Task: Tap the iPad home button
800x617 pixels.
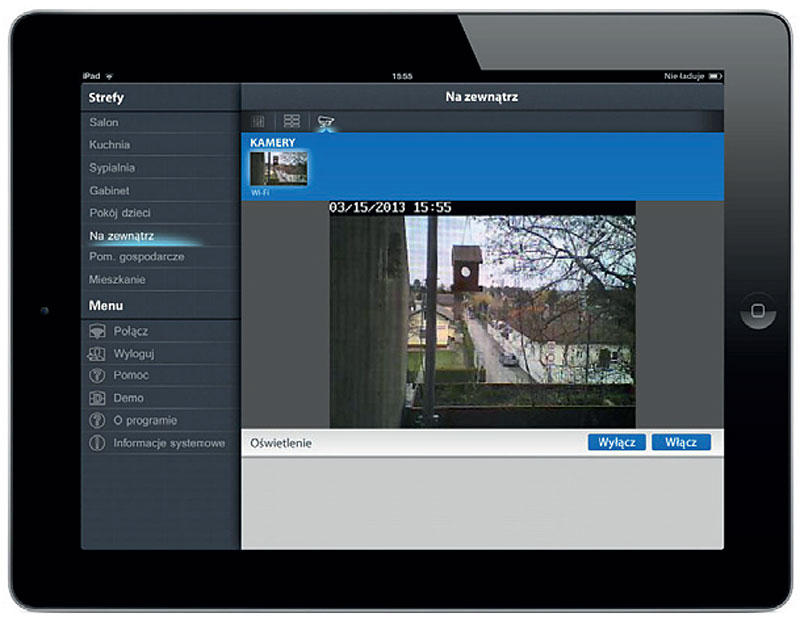Action: (758, 310)
